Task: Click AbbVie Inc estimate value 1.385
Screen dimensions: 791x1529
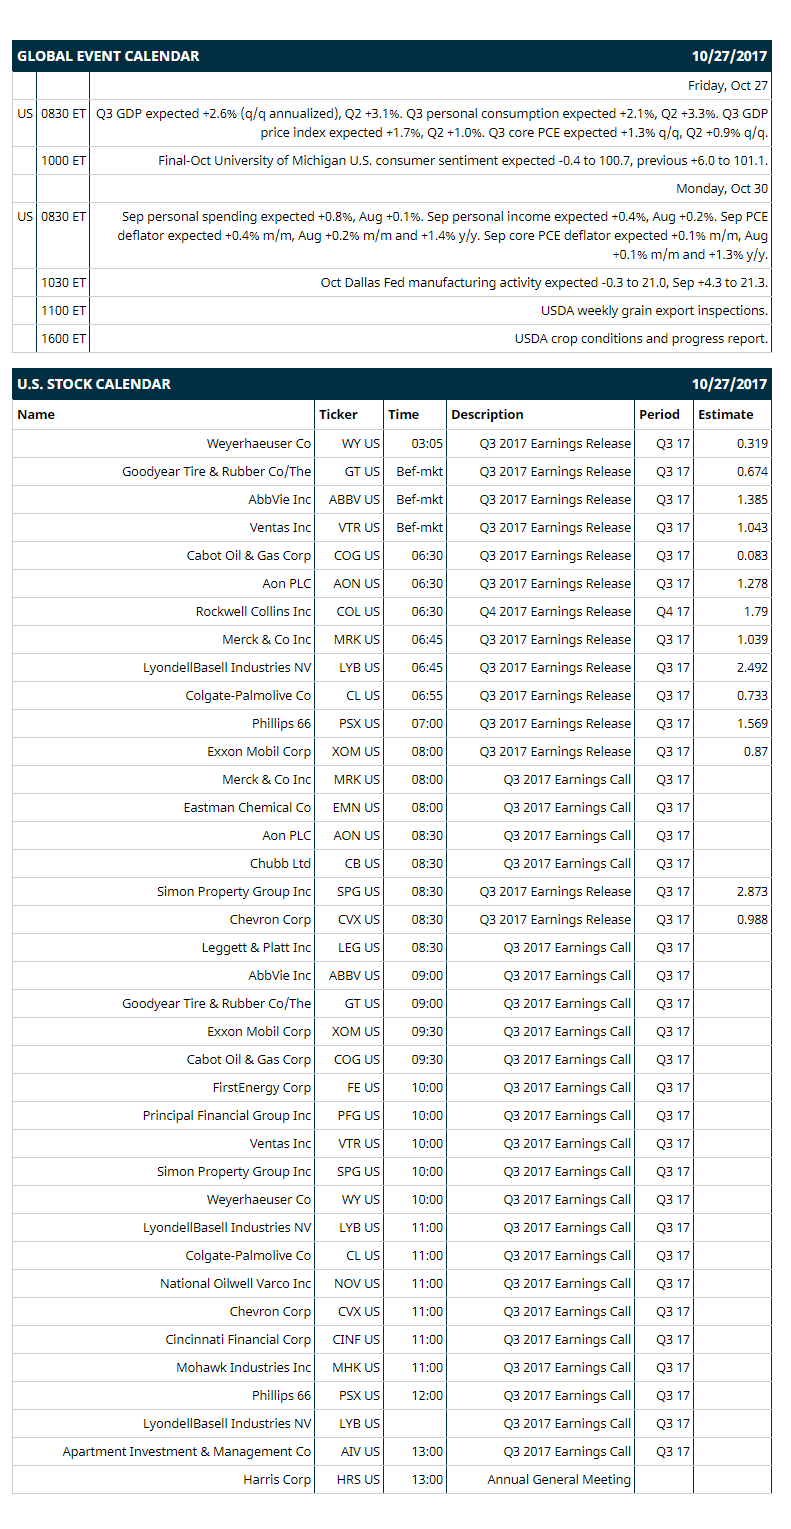Action: coord(752,499)
